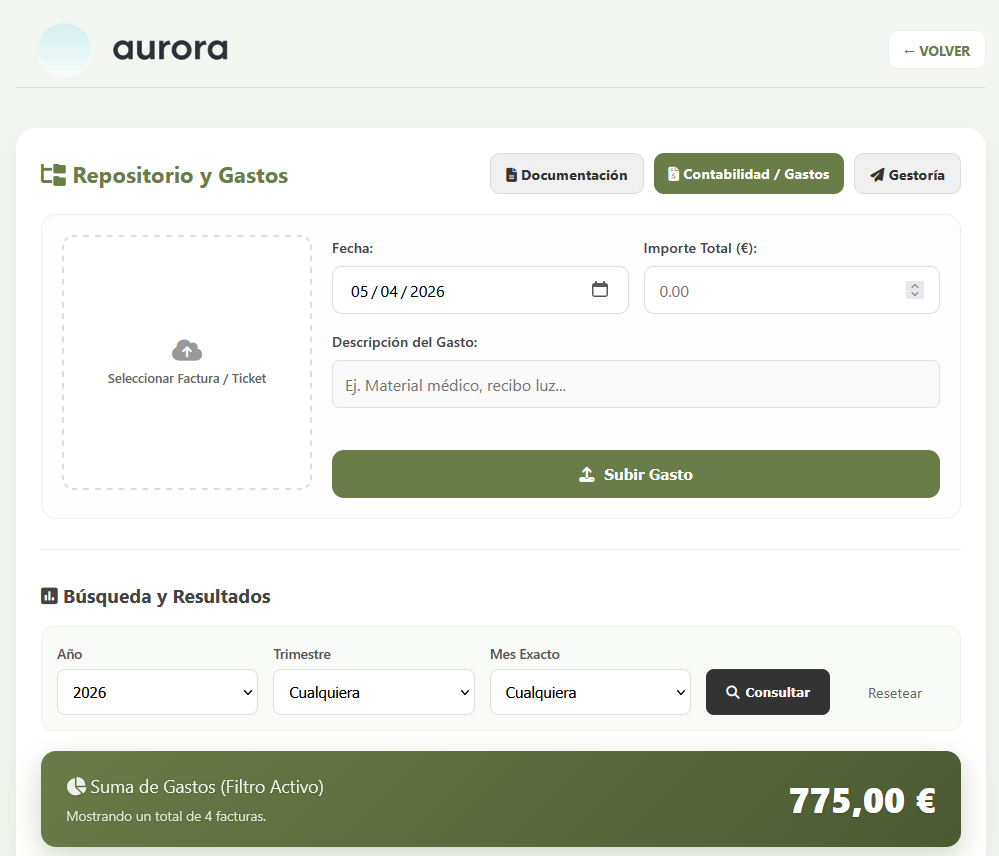
Task: Select the Contabilidad / Gastos tab
Action: [748, 174]
